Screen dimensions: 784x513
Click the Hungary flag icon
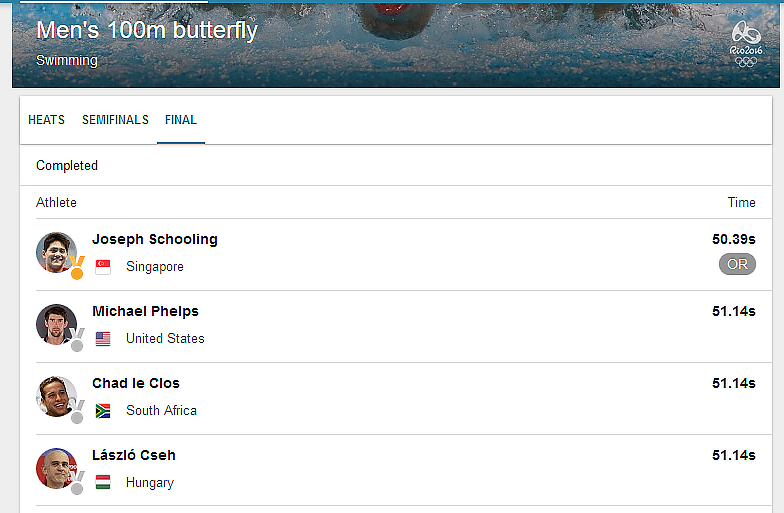103,482
